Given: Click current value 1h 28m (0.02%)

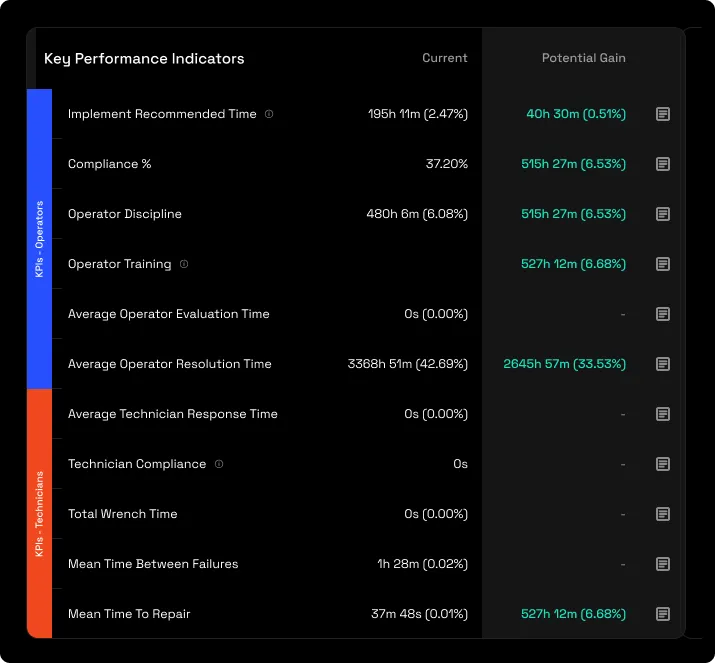Looking at the screenshot, I should click(x=422, y=564).
